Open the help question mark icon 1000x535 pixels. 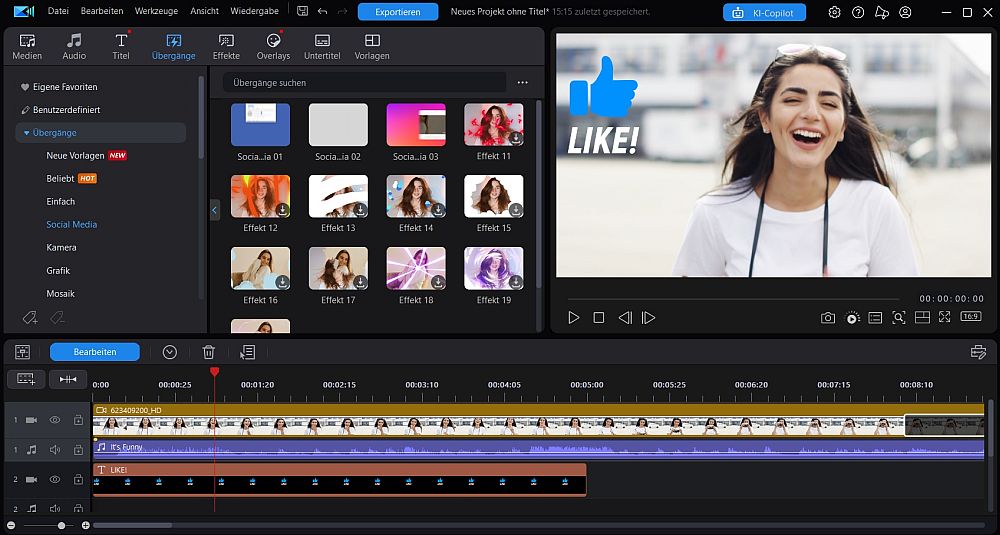(858, 12)
